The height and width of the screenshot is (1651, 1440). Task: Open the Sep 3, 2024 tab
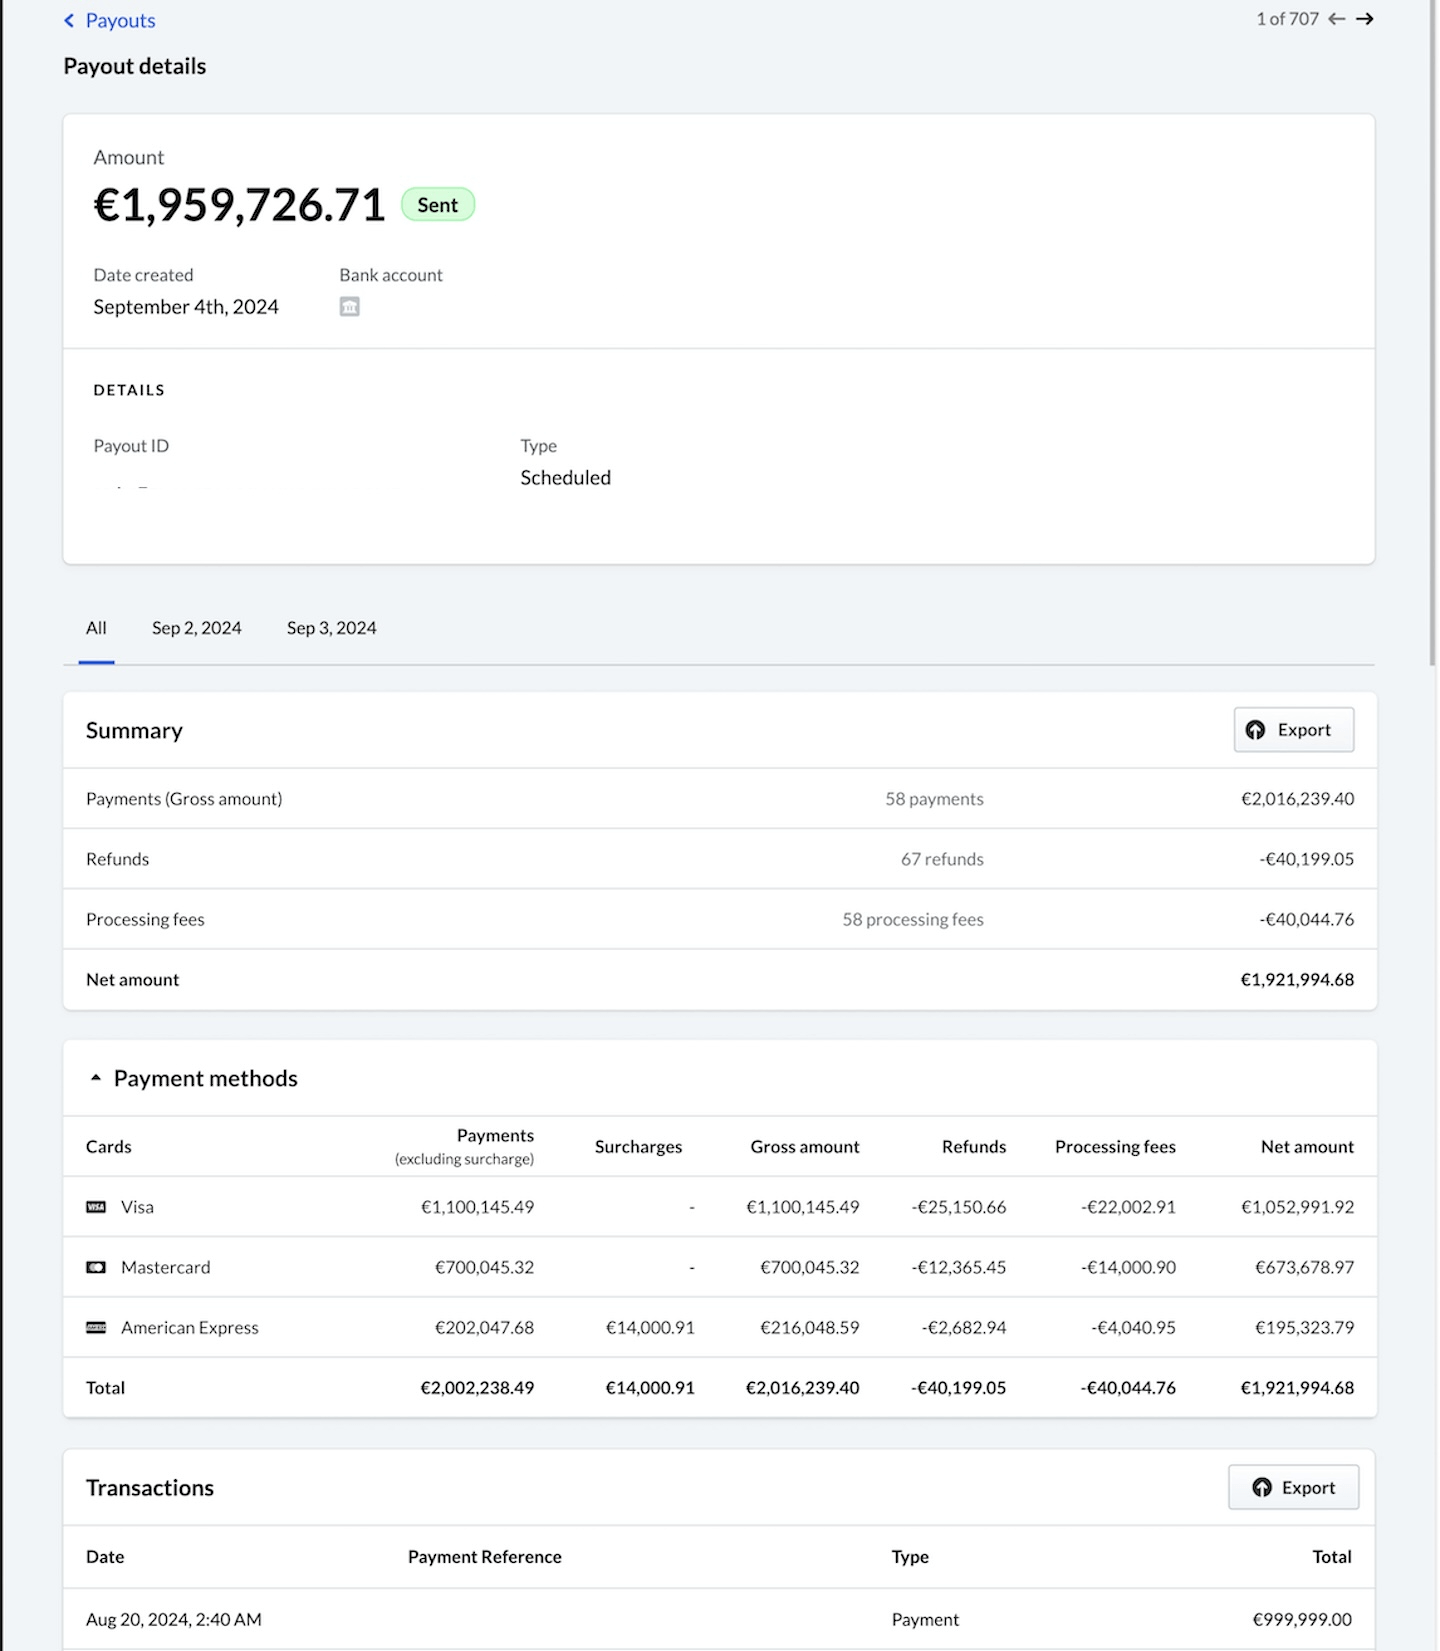[x=331, y=628]
